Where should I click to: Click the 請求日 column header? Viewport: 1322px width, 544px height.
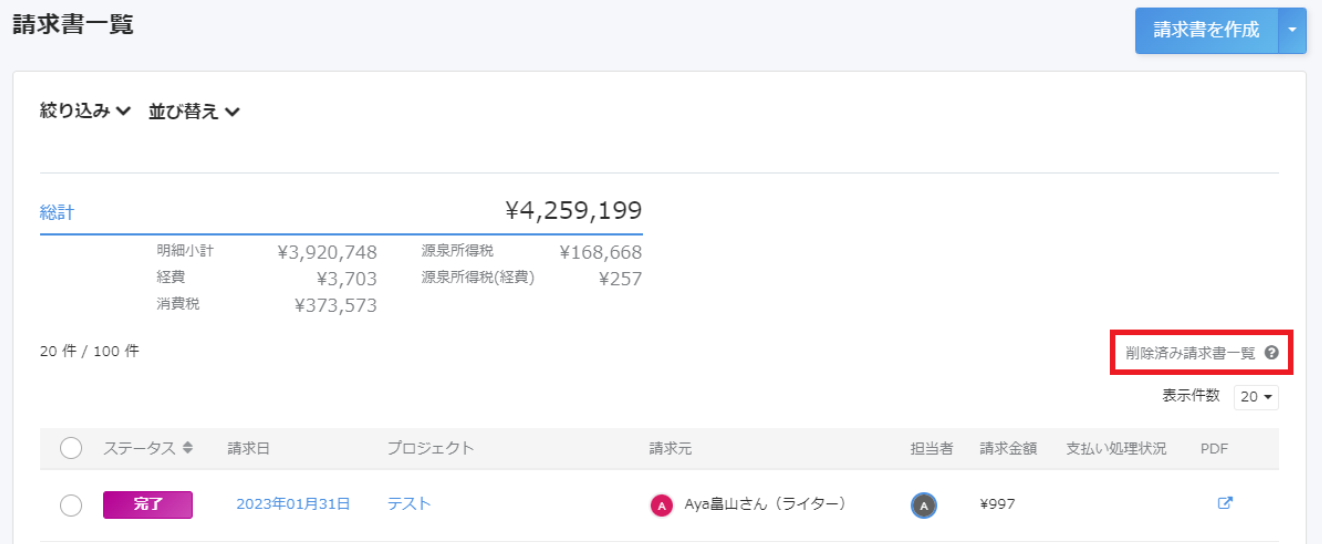point(248,448)
